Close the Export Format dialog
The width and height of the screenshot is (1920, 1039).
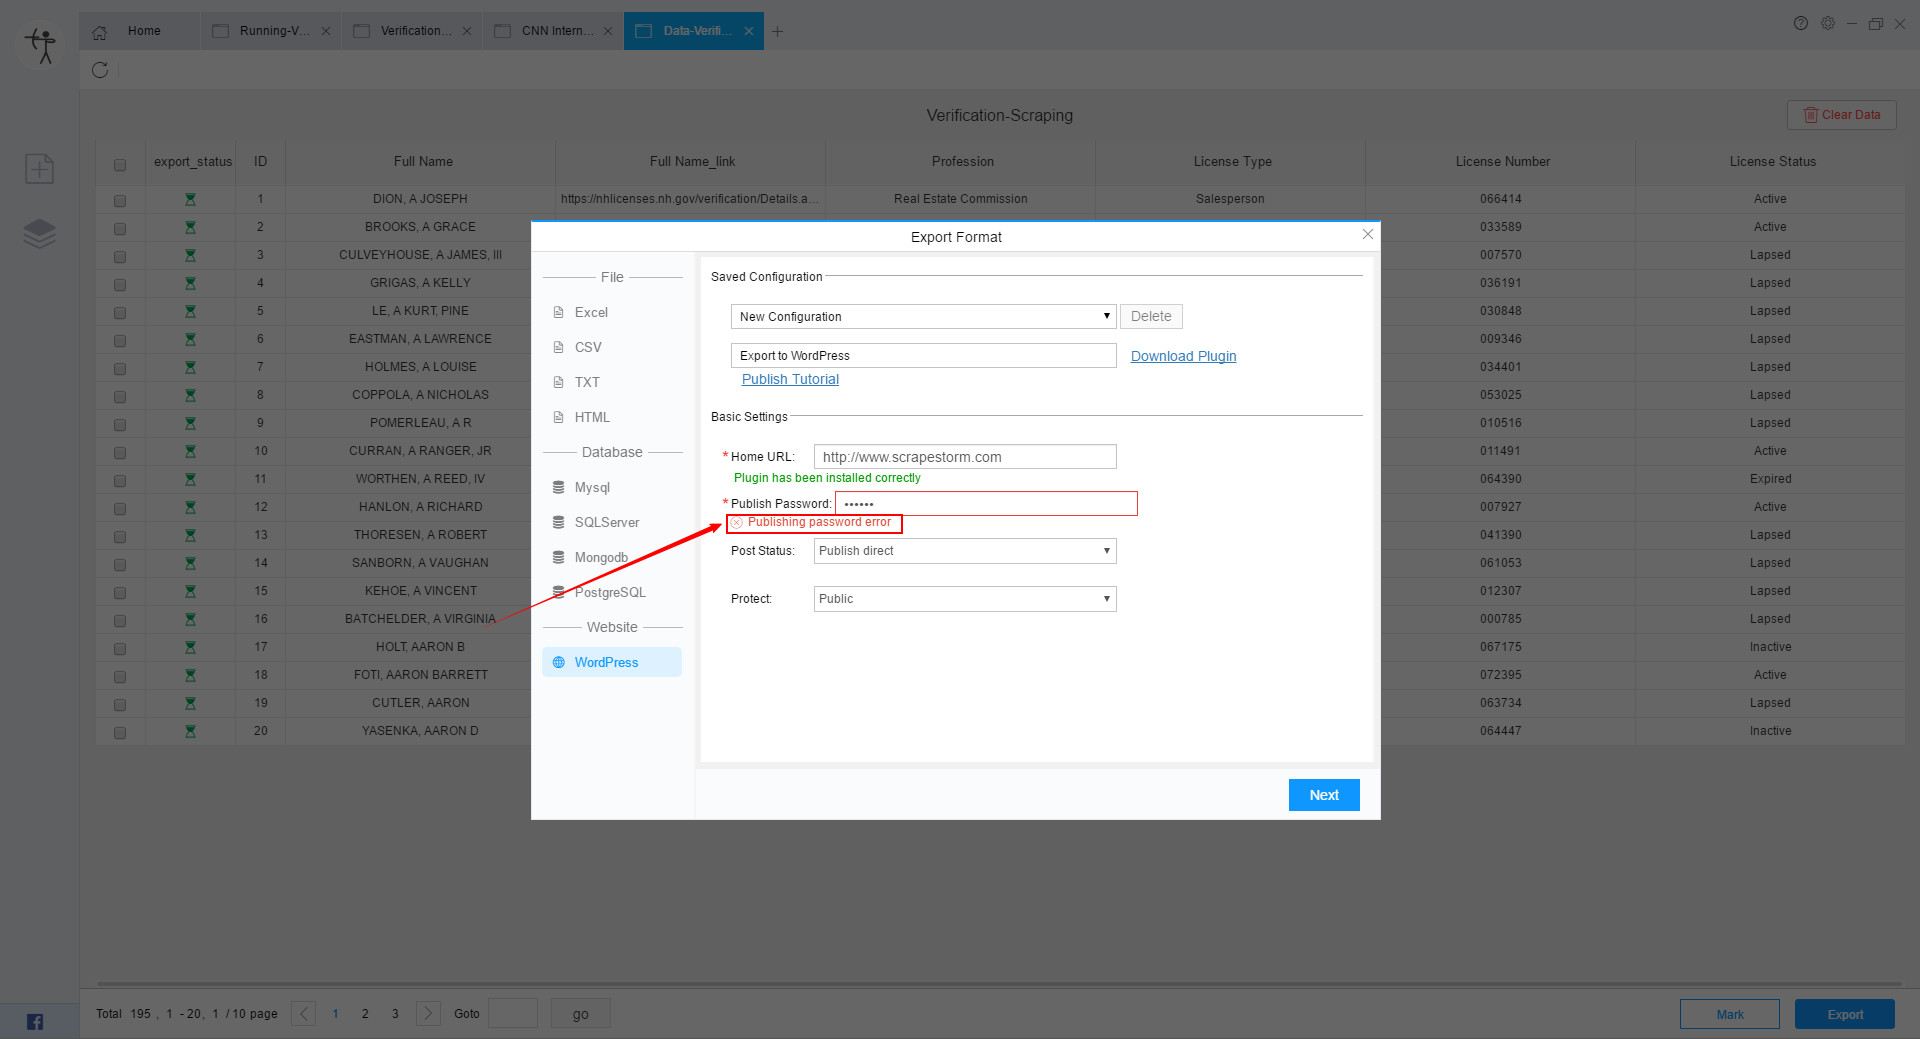1368,234
